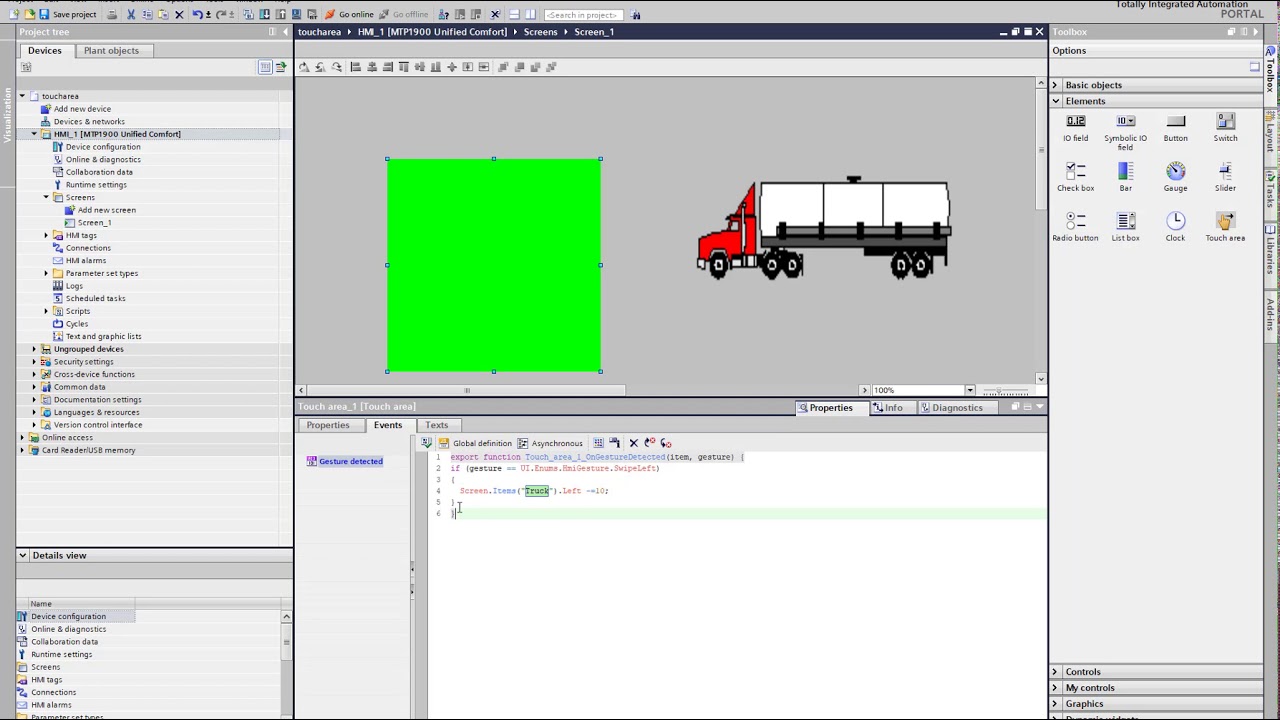Screen dimensions: 1280x720
Task: Expand the My controls palette
Action: (x=1054, y=688)
